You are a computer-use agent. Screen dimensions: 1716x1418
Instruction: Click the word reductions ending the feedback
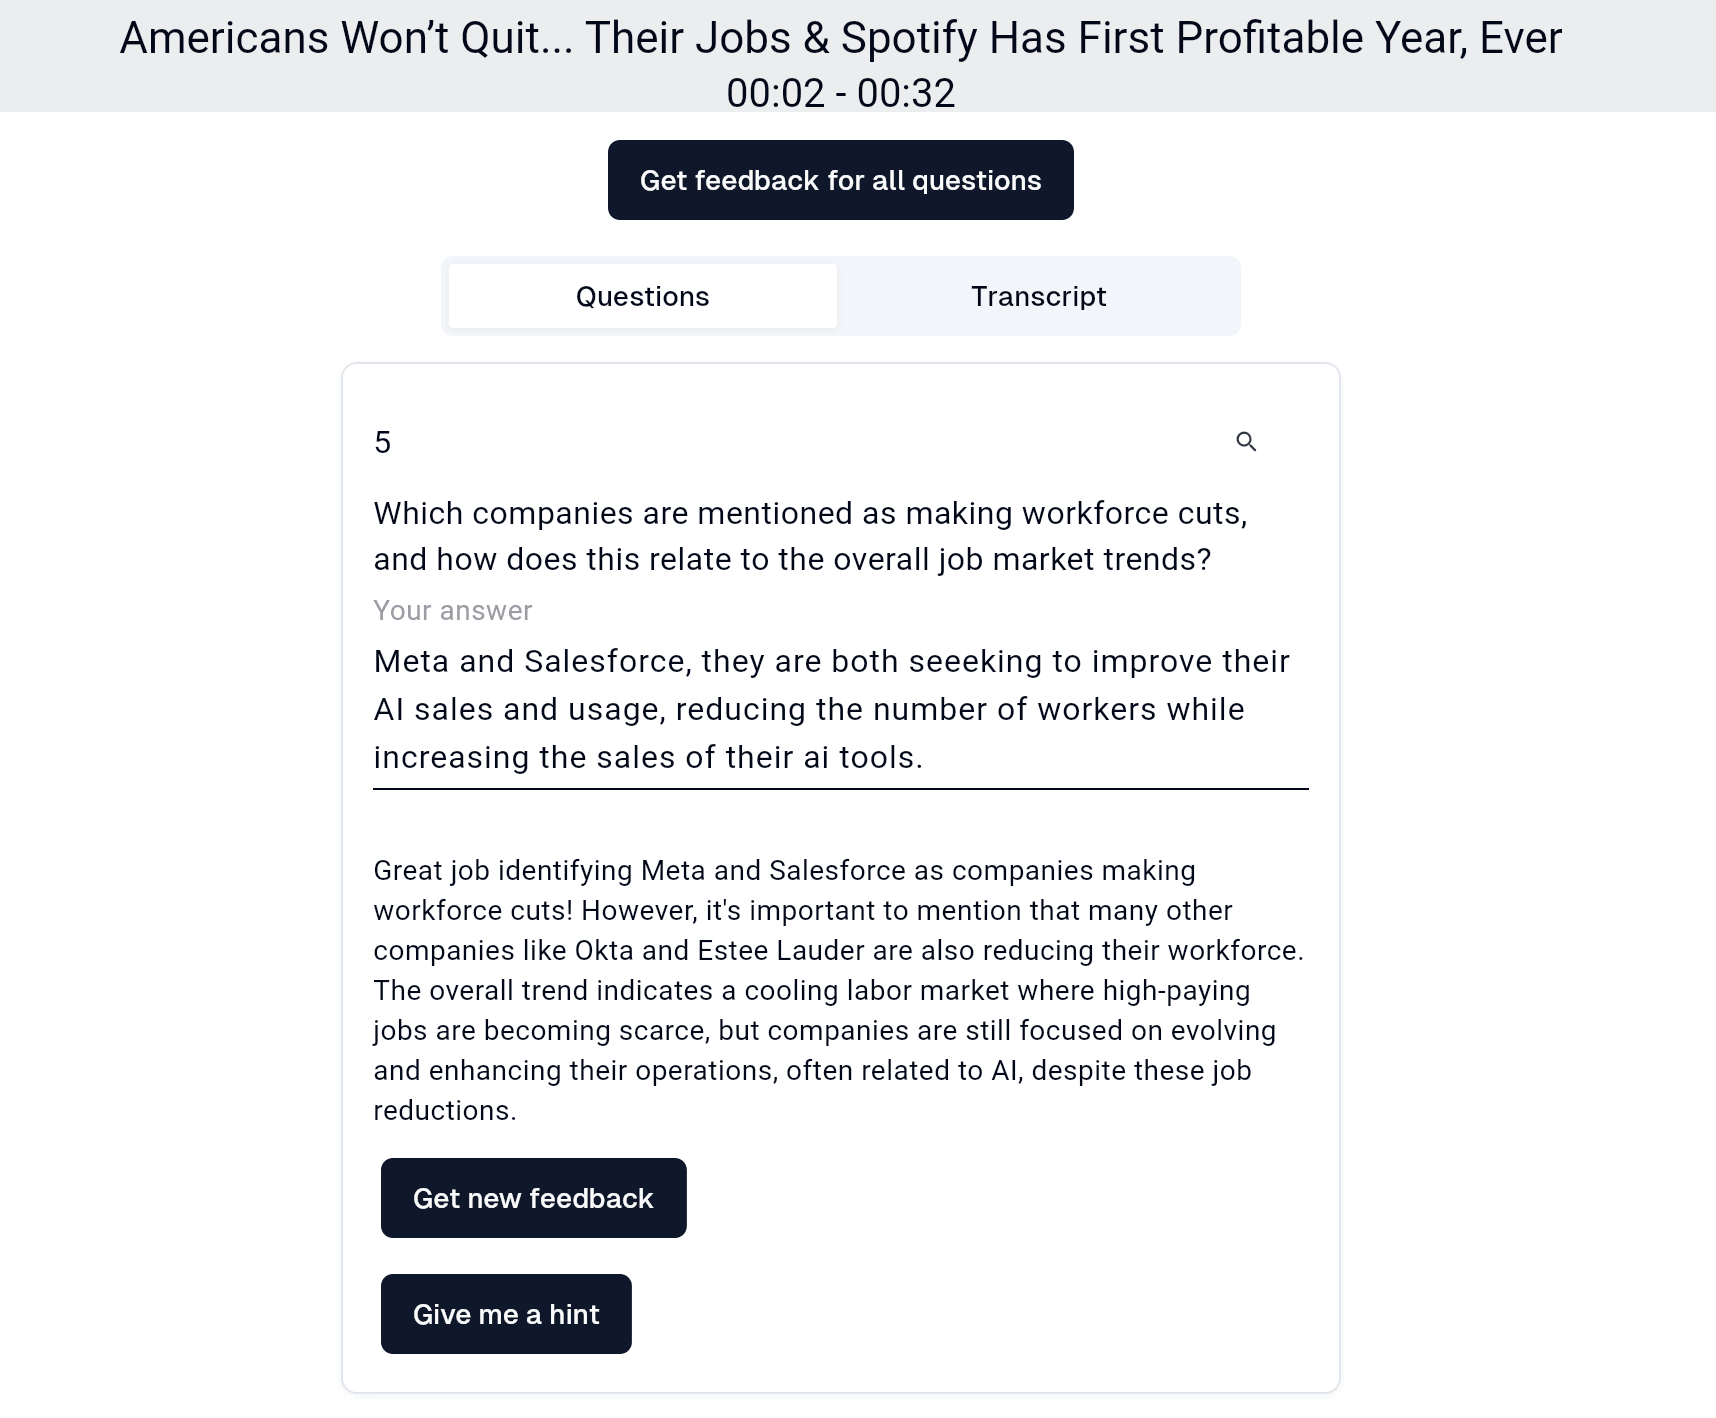(444, 1111)
